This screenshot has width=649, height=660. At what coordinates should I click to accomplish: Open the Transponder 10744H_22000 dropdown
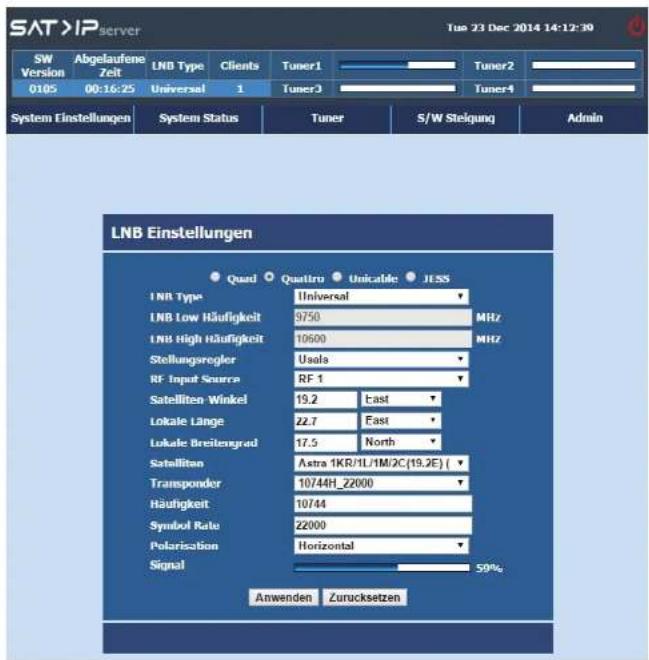pos(381,483)
